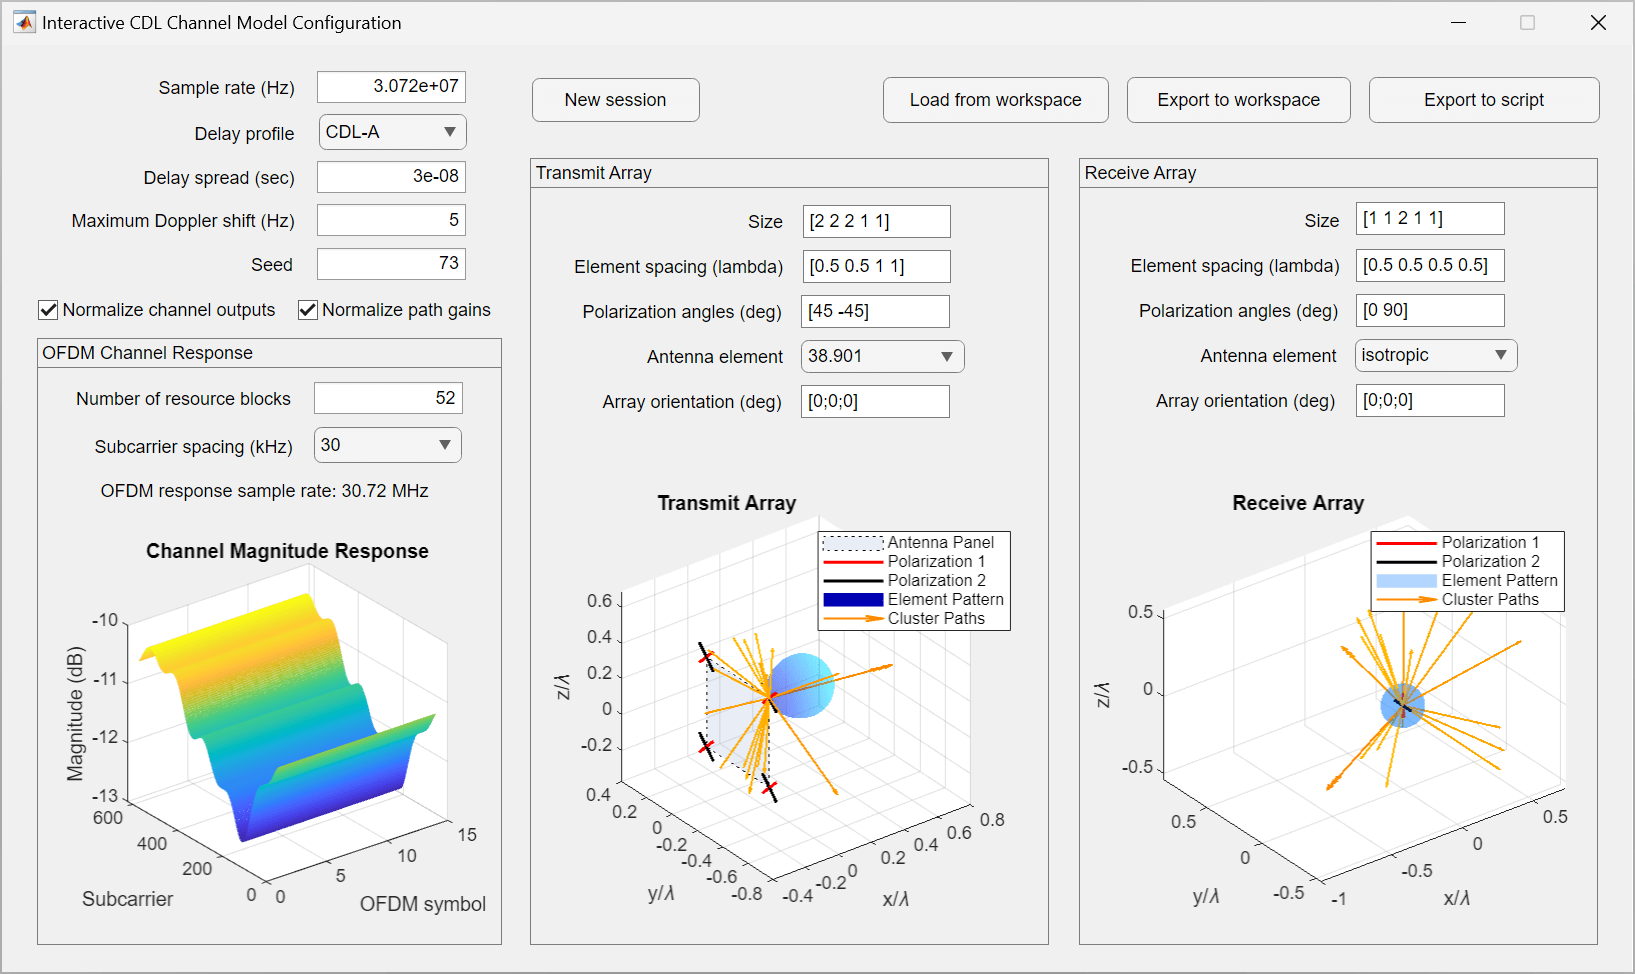The width and height of the screenshot is (1635, 974).
Task: Open the Subcarrier spacing dropdown
Action: pos(386,444)
